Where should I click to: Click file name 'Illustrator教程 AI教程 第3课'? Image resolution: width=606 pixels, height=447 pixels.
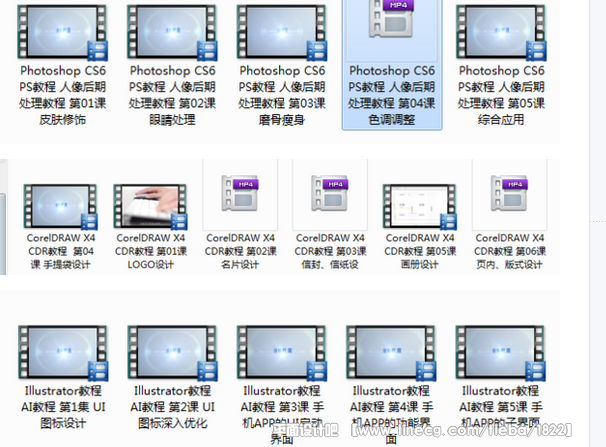pyautogui.click(x=282, y=415)
